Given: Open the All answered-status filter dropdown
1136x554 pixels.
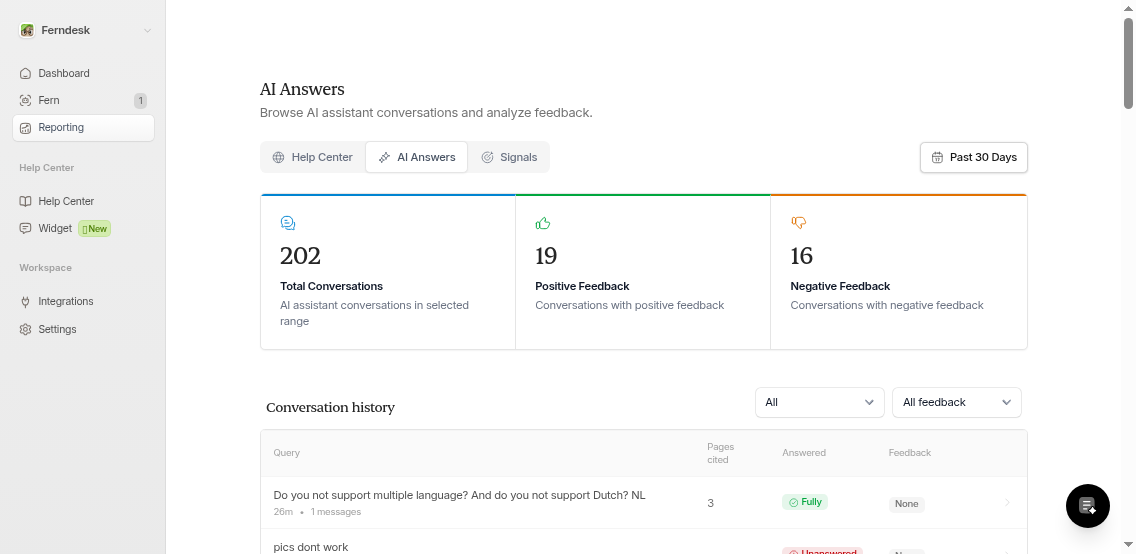Looking at the screenshot, I should coord(819,403).
